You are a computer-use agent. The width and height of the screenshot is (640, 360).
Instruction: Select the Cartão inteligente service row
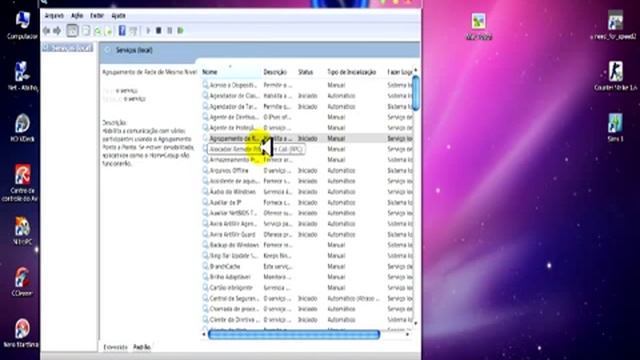307,288
